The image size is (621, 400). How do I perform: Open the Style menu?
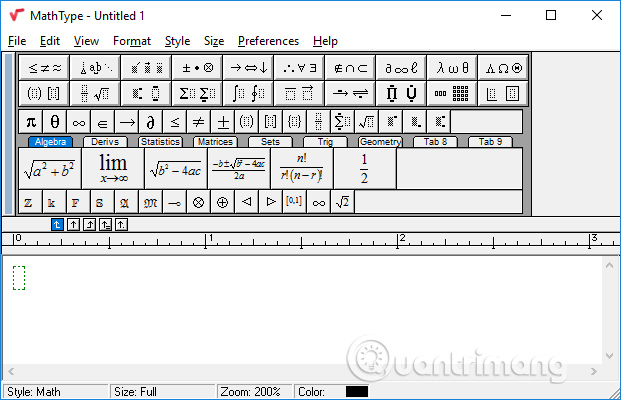point(177,41)
